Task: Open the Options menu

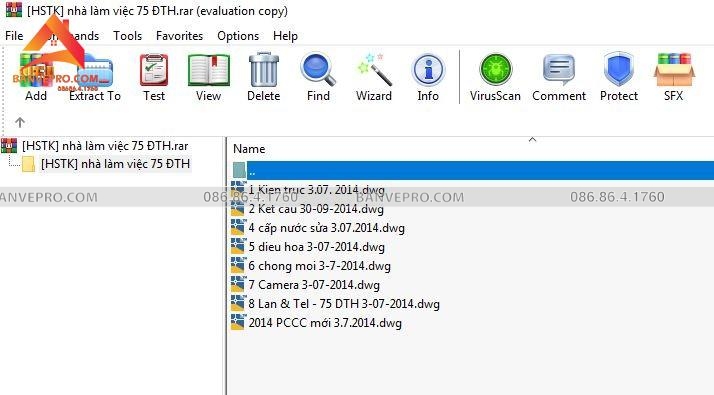Action: pyautogui.click(x=238, y=36)
